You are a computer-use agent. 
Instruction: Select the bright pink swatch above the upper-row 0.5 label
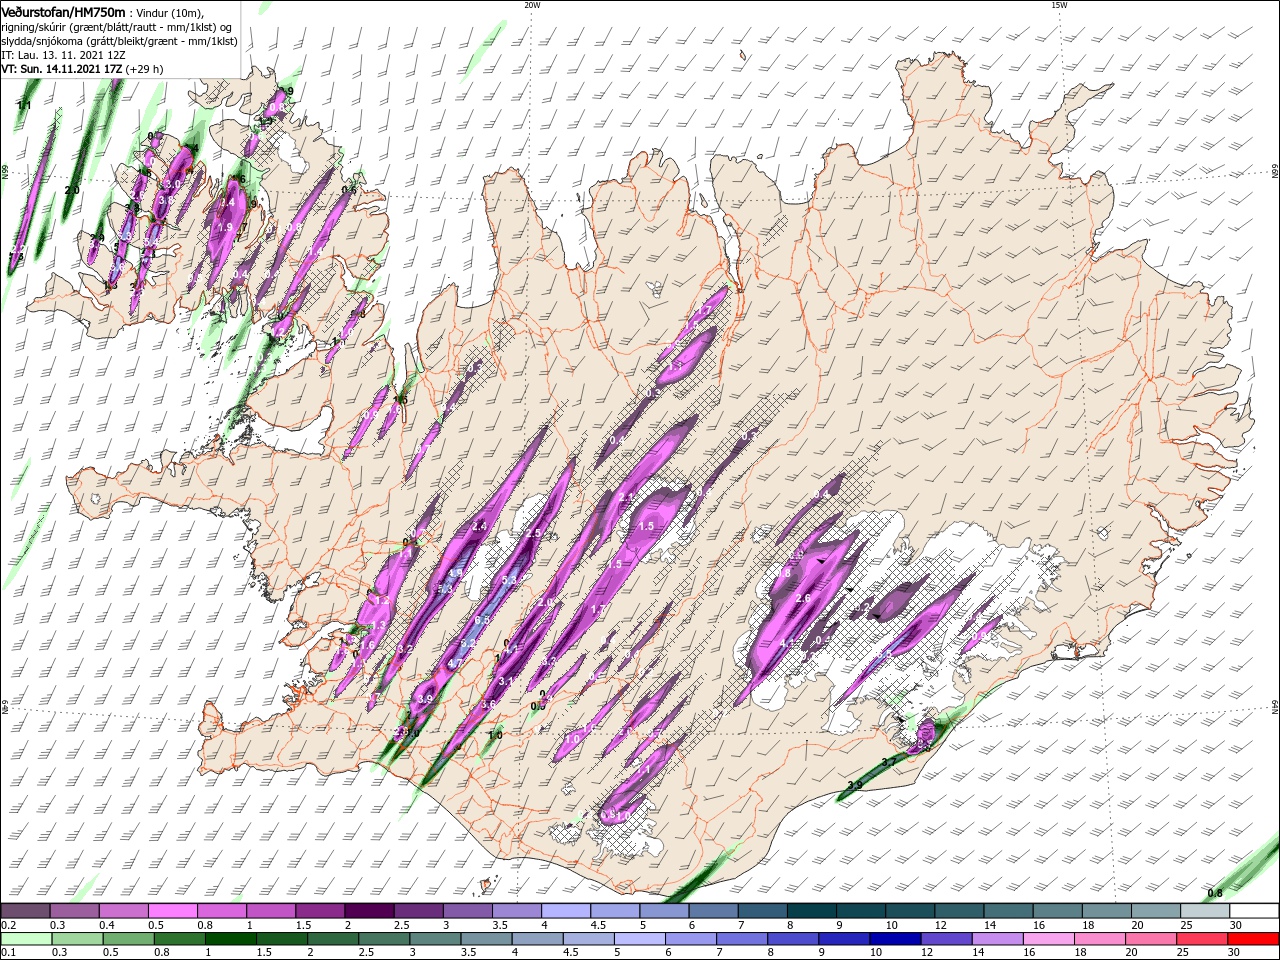point(172,911)
